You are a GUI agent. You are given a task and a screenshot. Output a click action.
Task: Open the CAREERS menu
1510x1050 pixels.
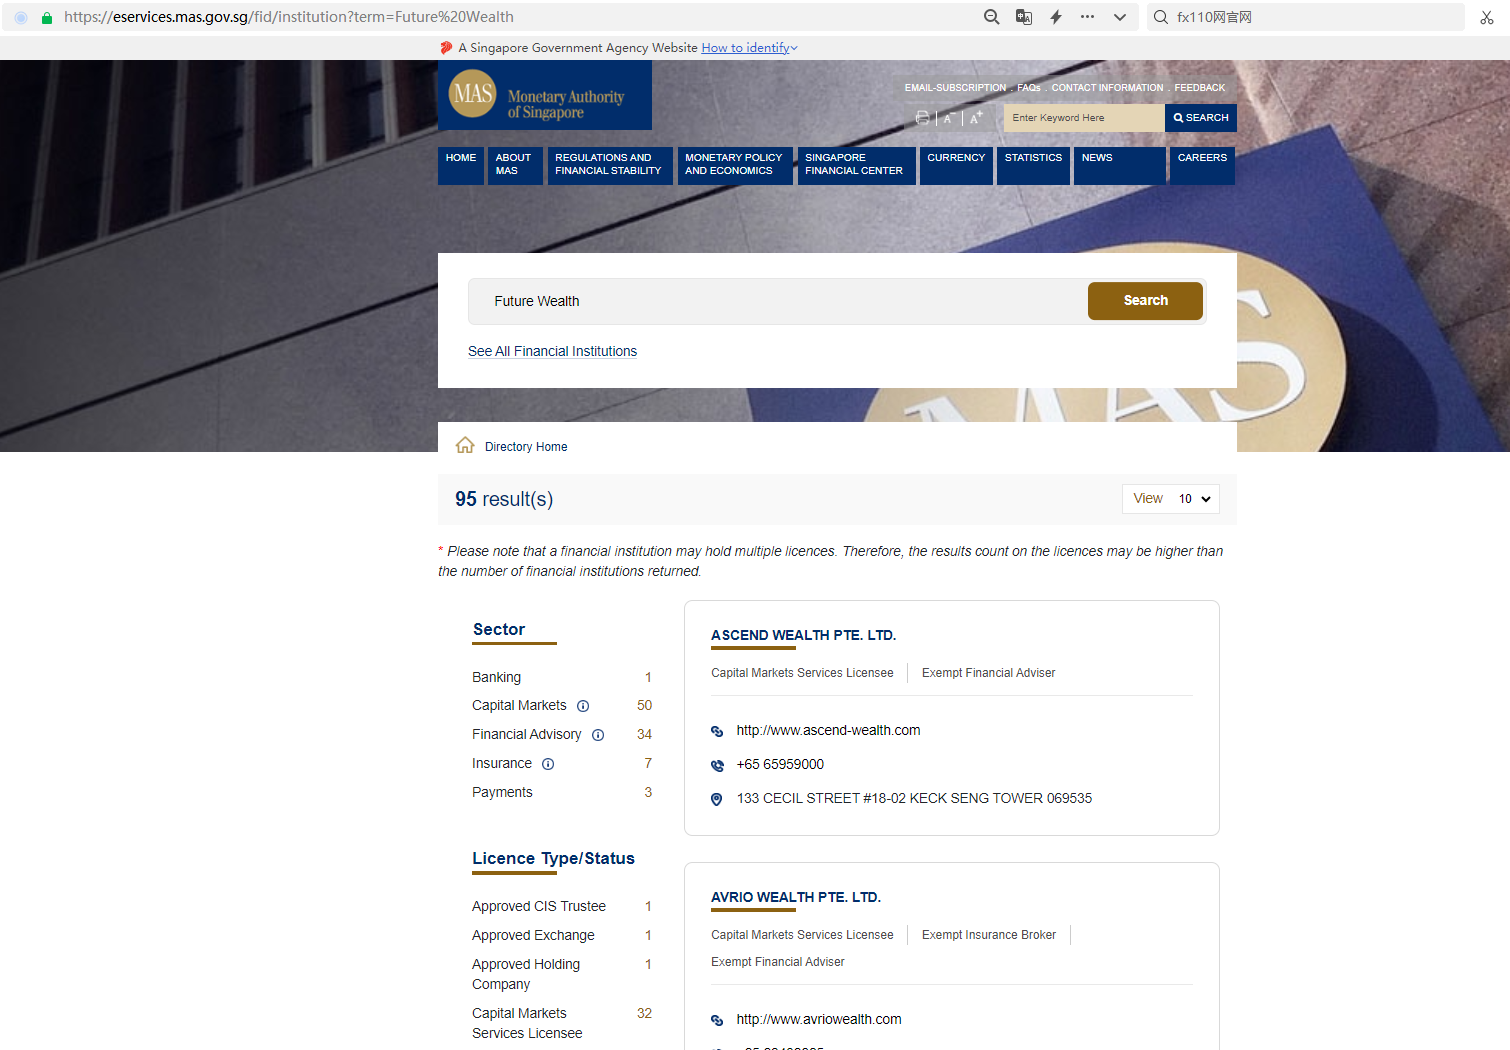coord(1202,166)
